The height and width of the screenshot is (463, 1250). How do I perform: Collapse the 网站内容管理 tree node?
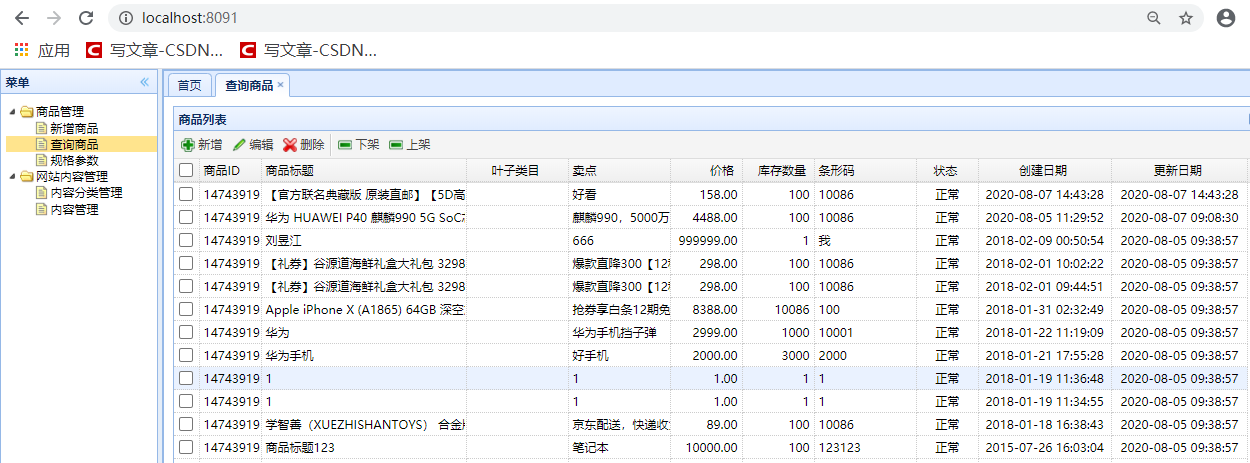click(12, 177)
